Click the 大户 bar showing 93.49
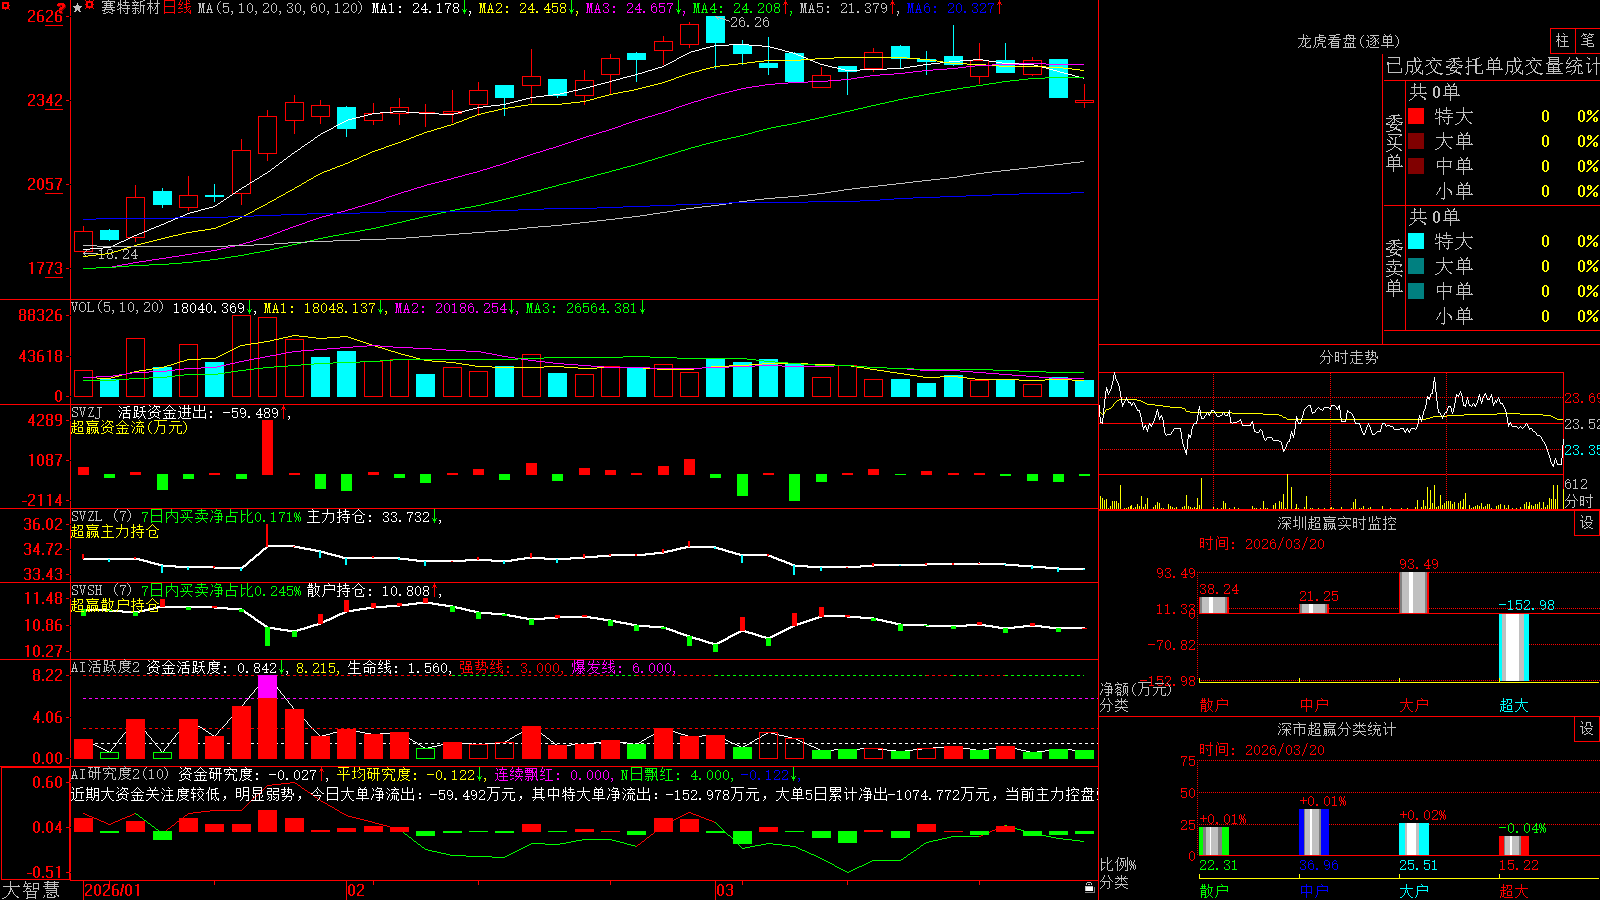The image size is (1600, 900). tap(1414, 592)
